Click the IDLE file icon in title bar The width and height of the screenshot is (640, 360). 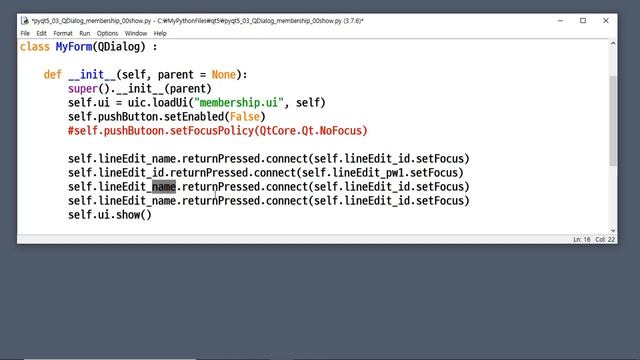pos(25,20)
